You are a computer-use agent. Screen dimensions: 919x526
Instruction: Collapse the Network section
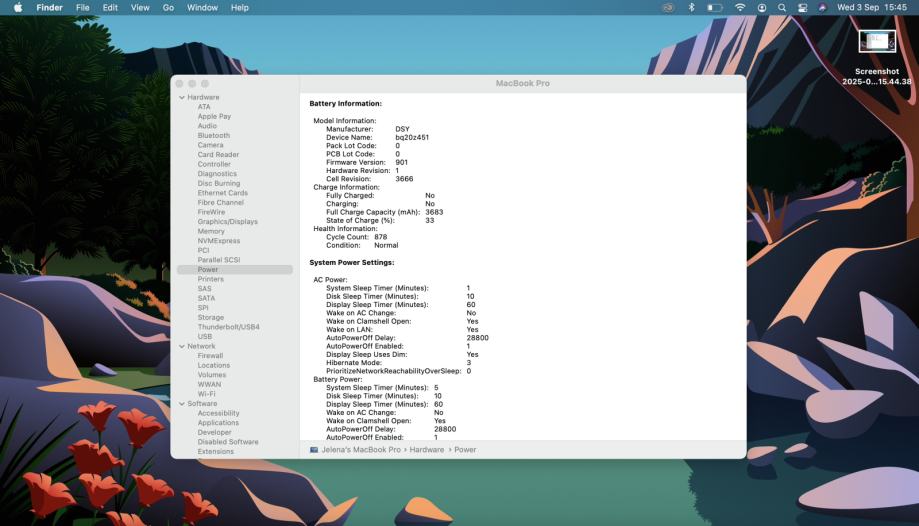181,346
